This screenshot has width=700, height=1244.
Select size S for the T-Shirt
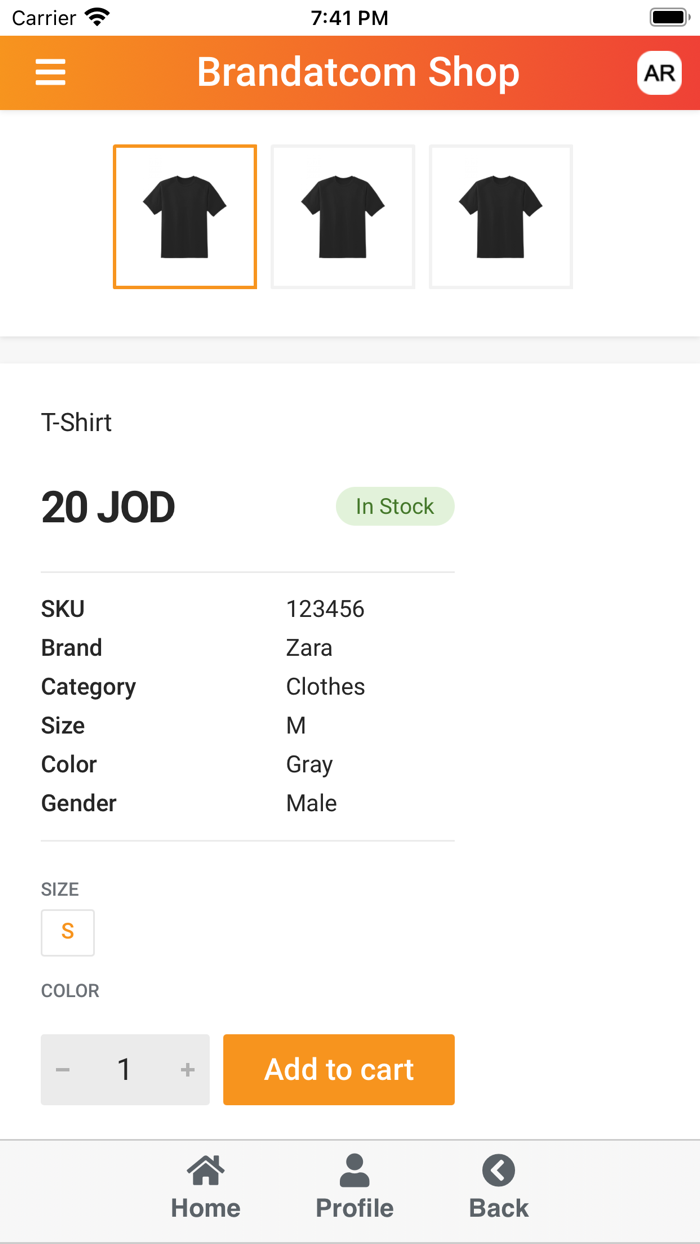point(67,931)
